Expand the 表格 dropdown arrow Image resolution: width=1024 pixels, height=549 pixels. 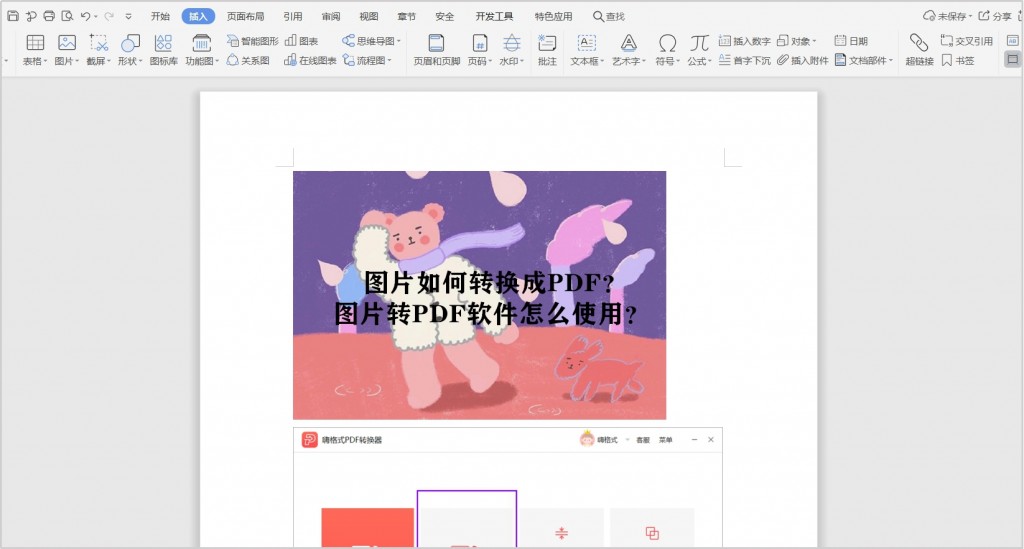(46, 61)
